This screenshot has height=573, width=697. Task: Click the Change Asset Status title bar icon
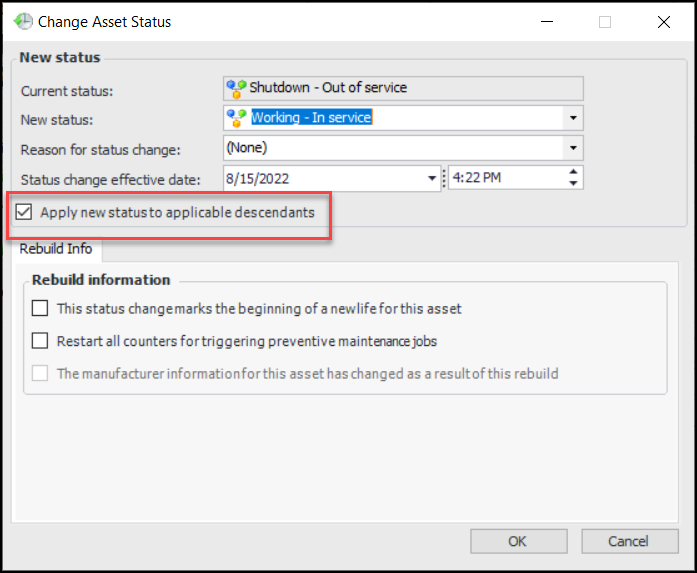tap(22, 21)
